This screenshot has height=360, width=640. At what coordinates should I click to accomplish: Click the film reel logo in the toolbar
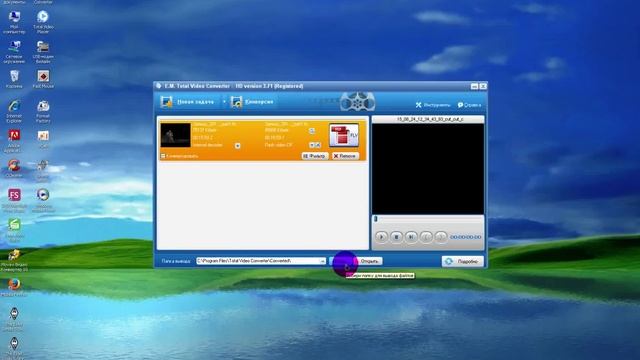pos(357,101)
